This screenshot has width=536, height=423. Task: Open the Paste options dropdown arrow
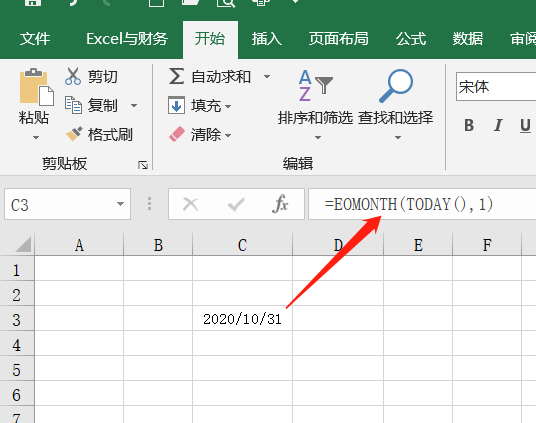coord(36,137)
